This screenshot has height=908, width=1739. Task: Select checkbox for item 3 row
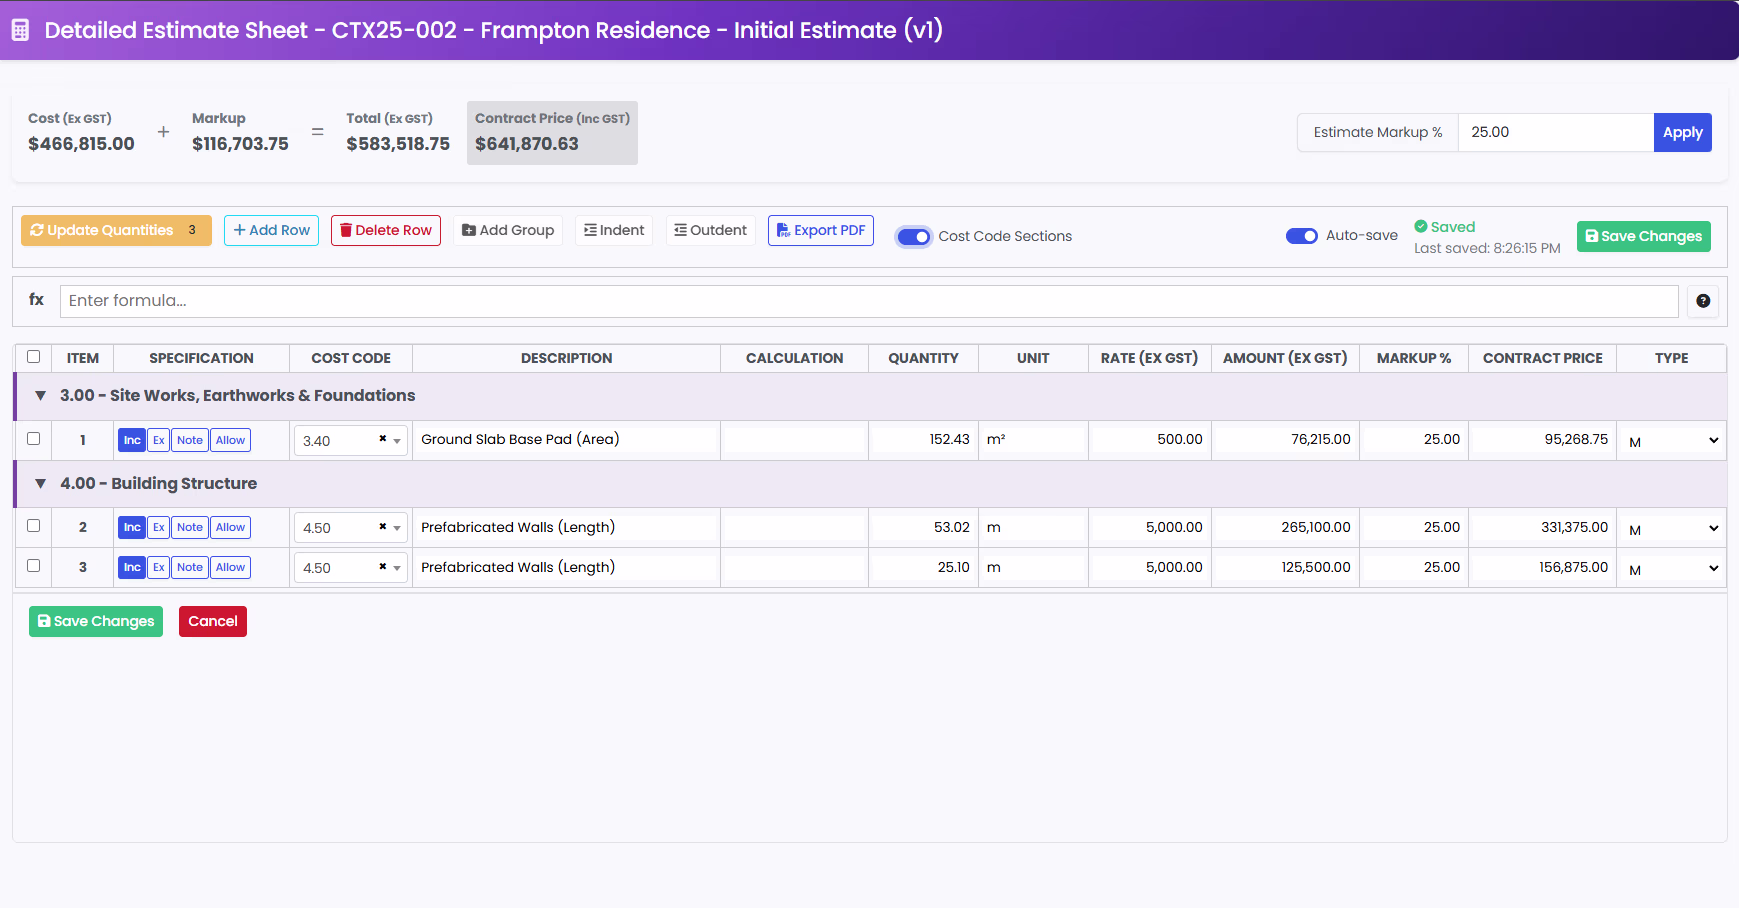(x=34, y=565)
